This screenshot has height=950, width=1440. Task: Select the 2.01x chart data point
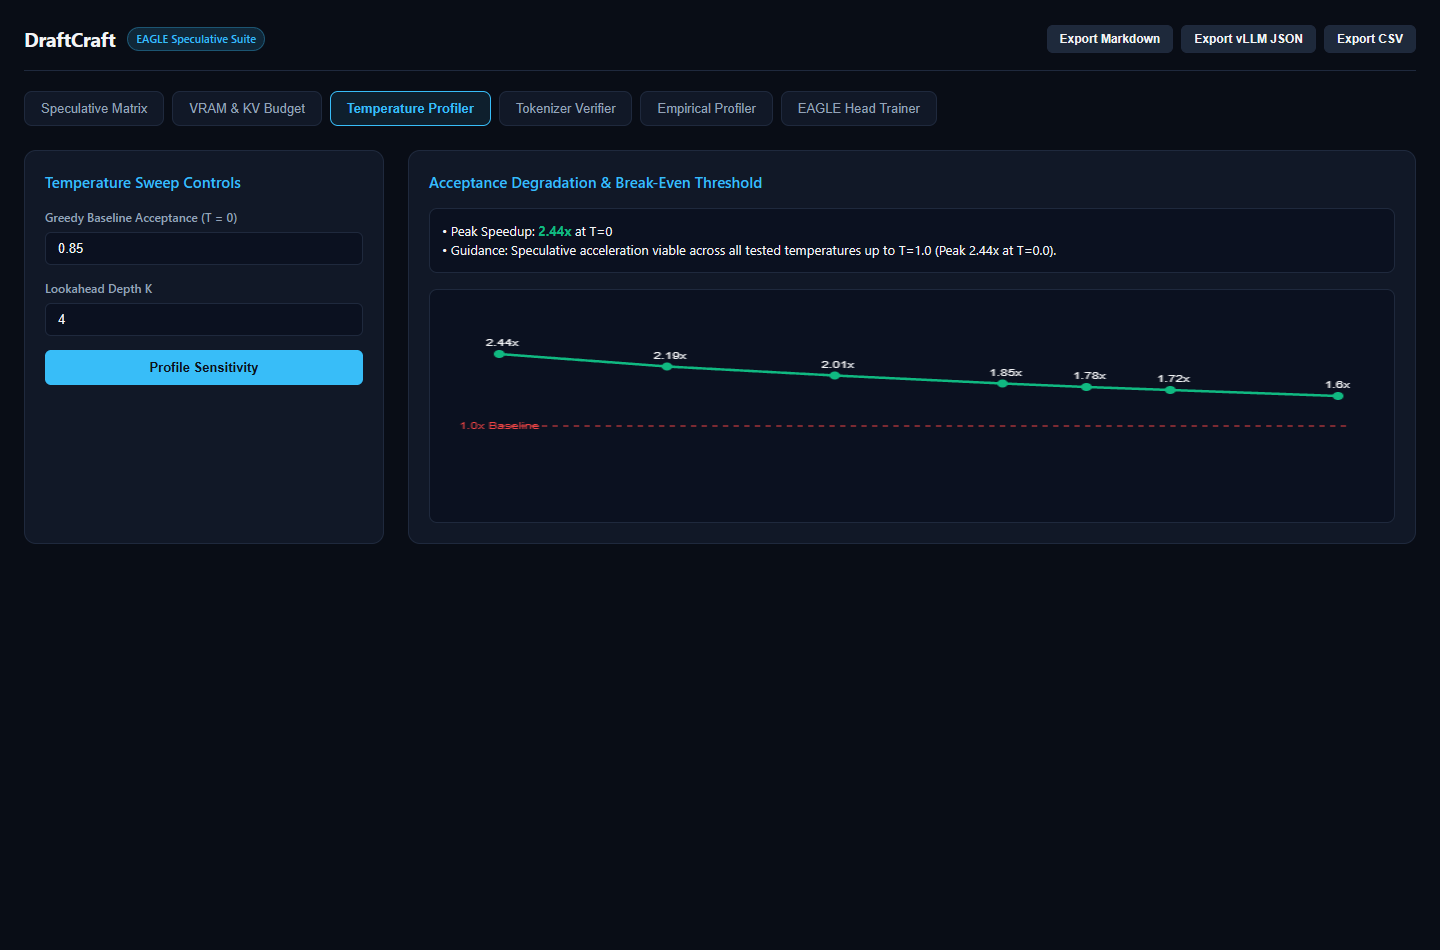tap(835, 376)
